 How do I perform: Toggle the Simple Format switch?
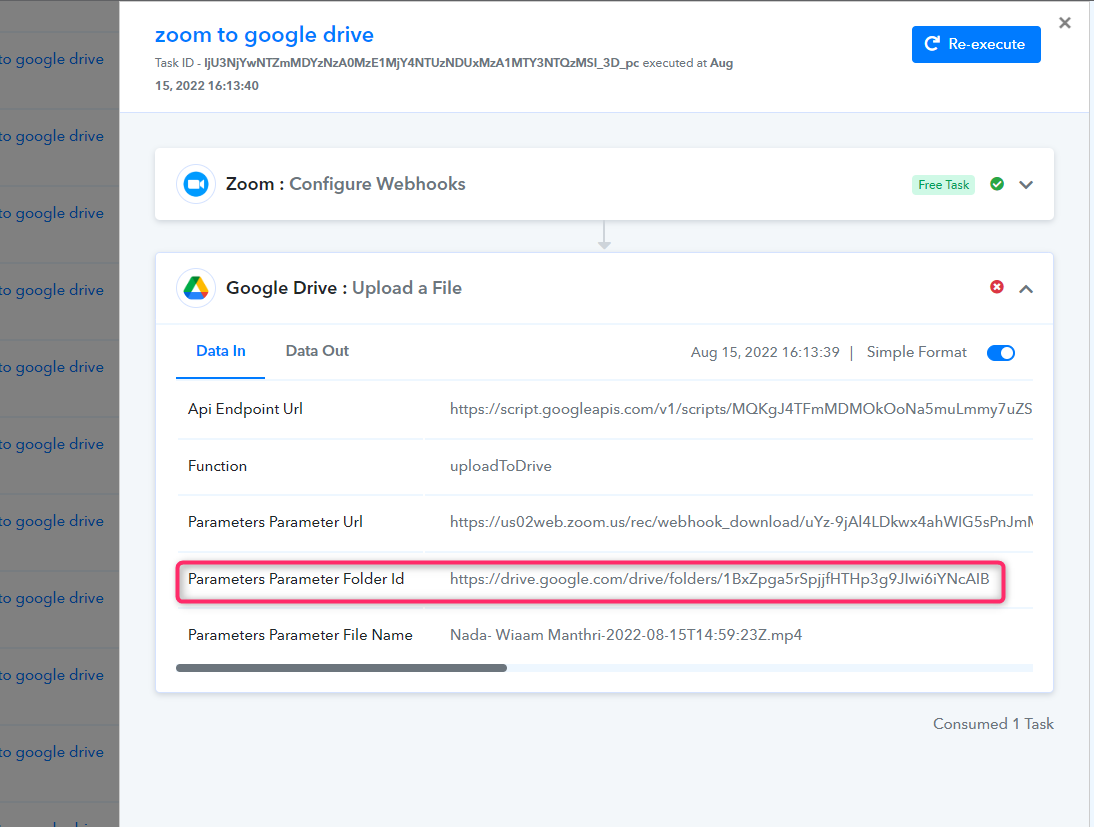point(1001,353)
